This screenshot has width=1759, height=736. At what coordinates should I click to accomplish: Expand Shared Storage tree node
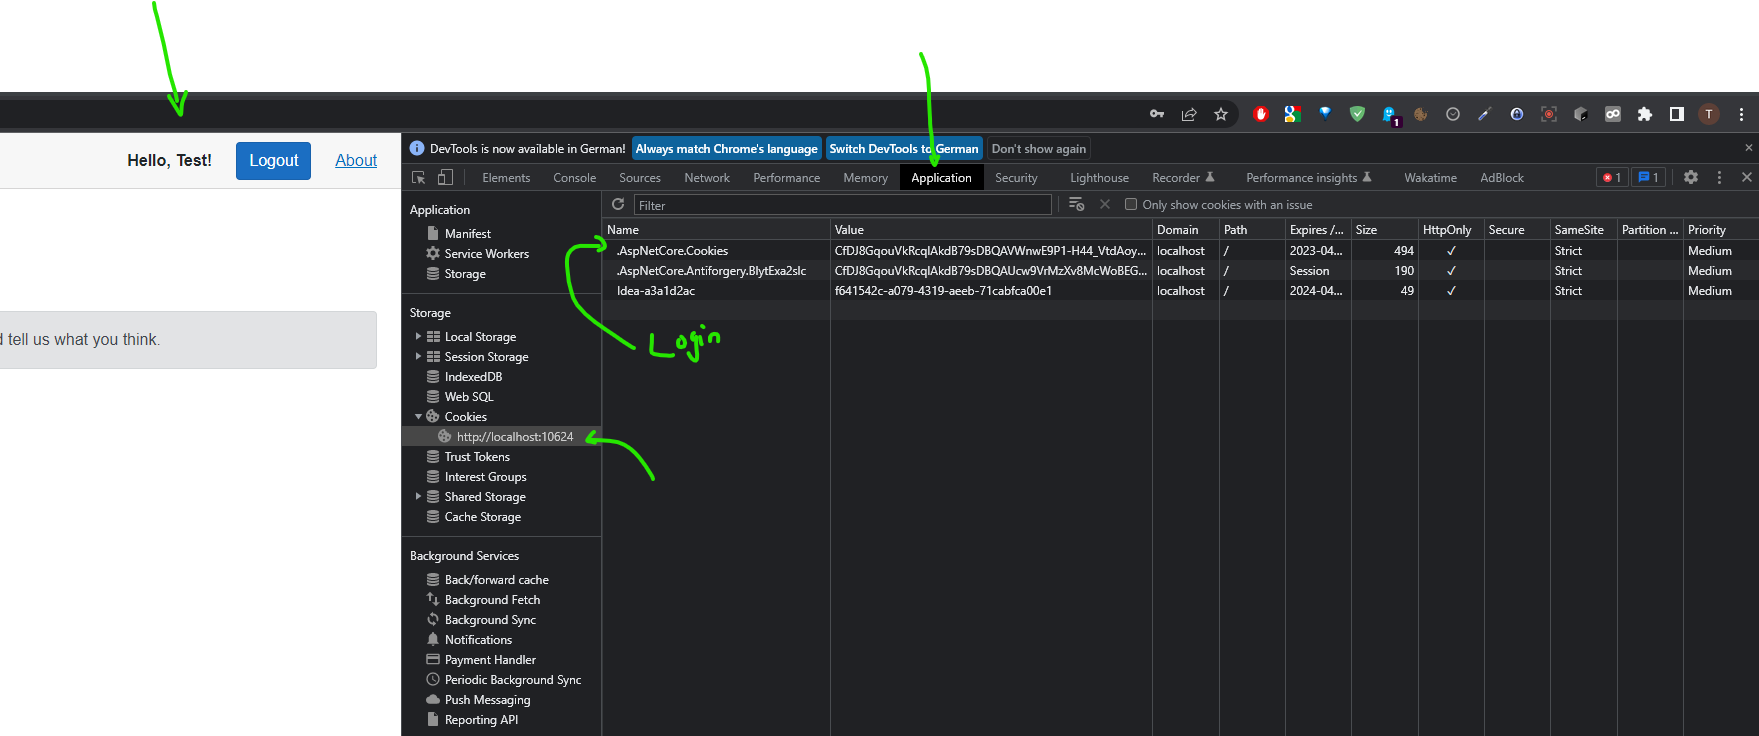pos(418,497)
